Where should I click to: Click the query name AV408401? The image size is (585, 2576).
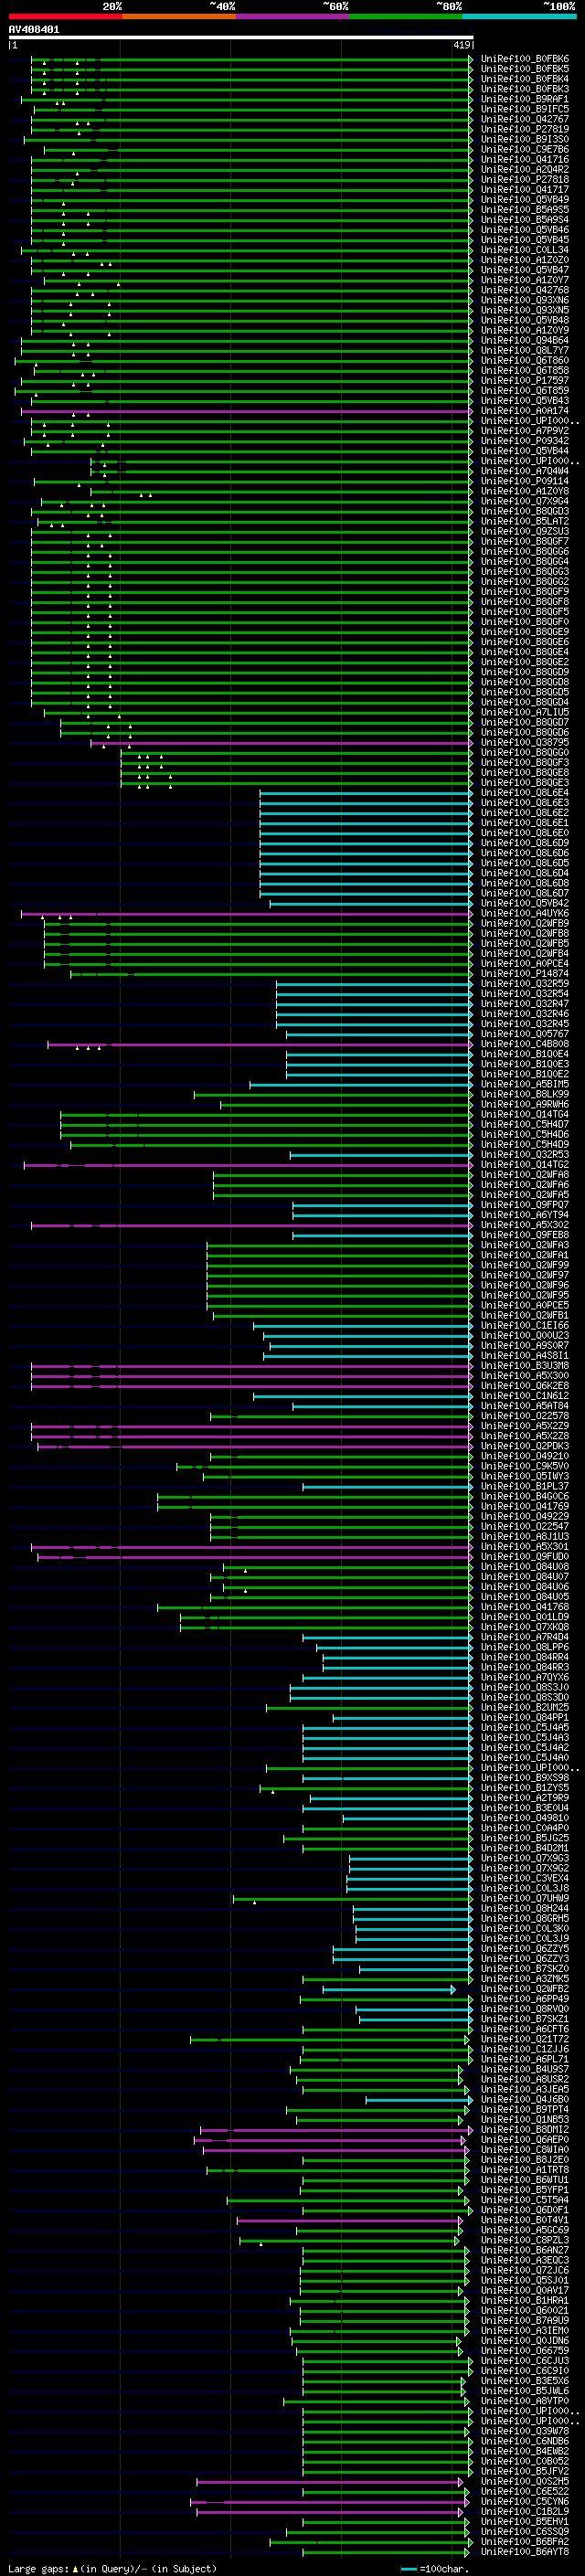(x=34, y=29)
